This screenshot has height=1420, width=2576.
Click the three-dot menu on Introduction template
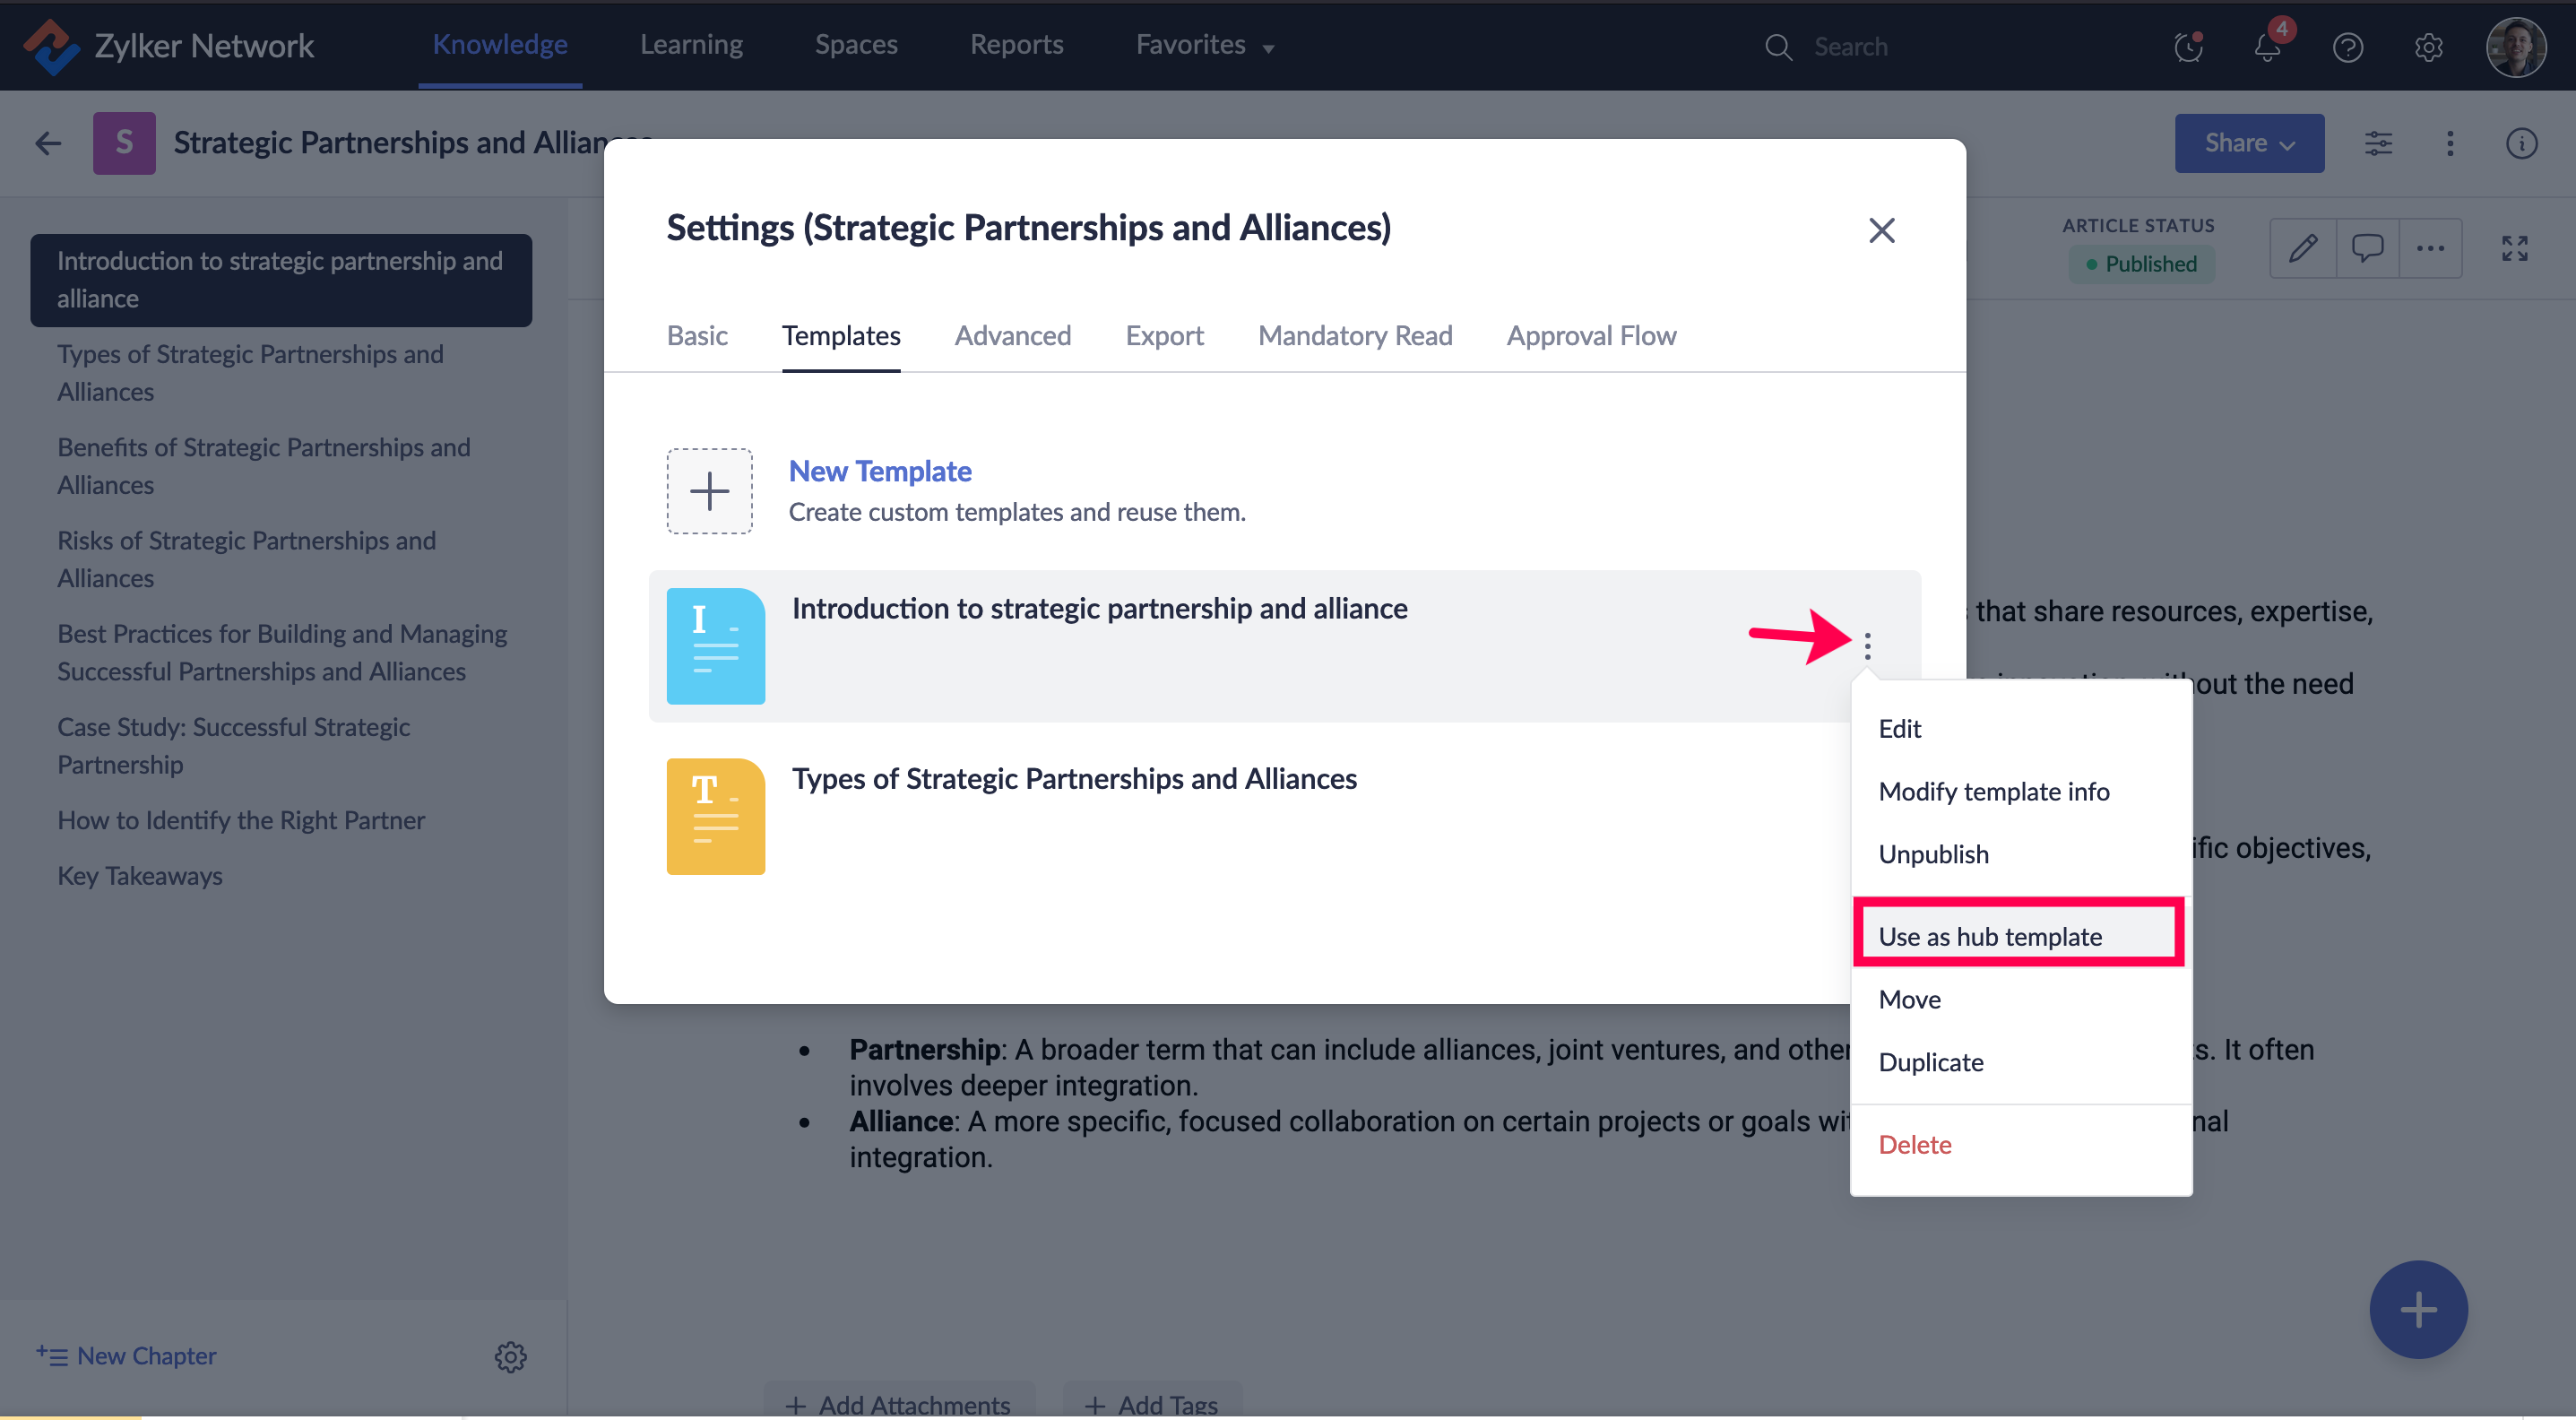(x=1867, y=646)
